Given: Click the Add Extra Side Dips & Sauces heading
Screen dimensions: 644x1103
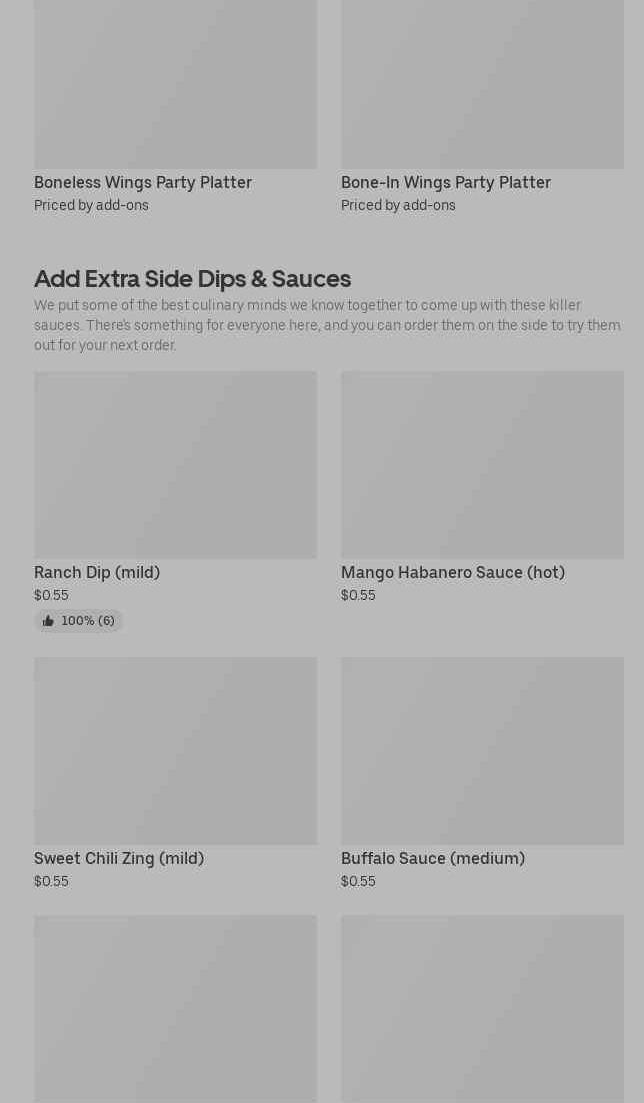Looking at the screenshot, I should [192, 278].
